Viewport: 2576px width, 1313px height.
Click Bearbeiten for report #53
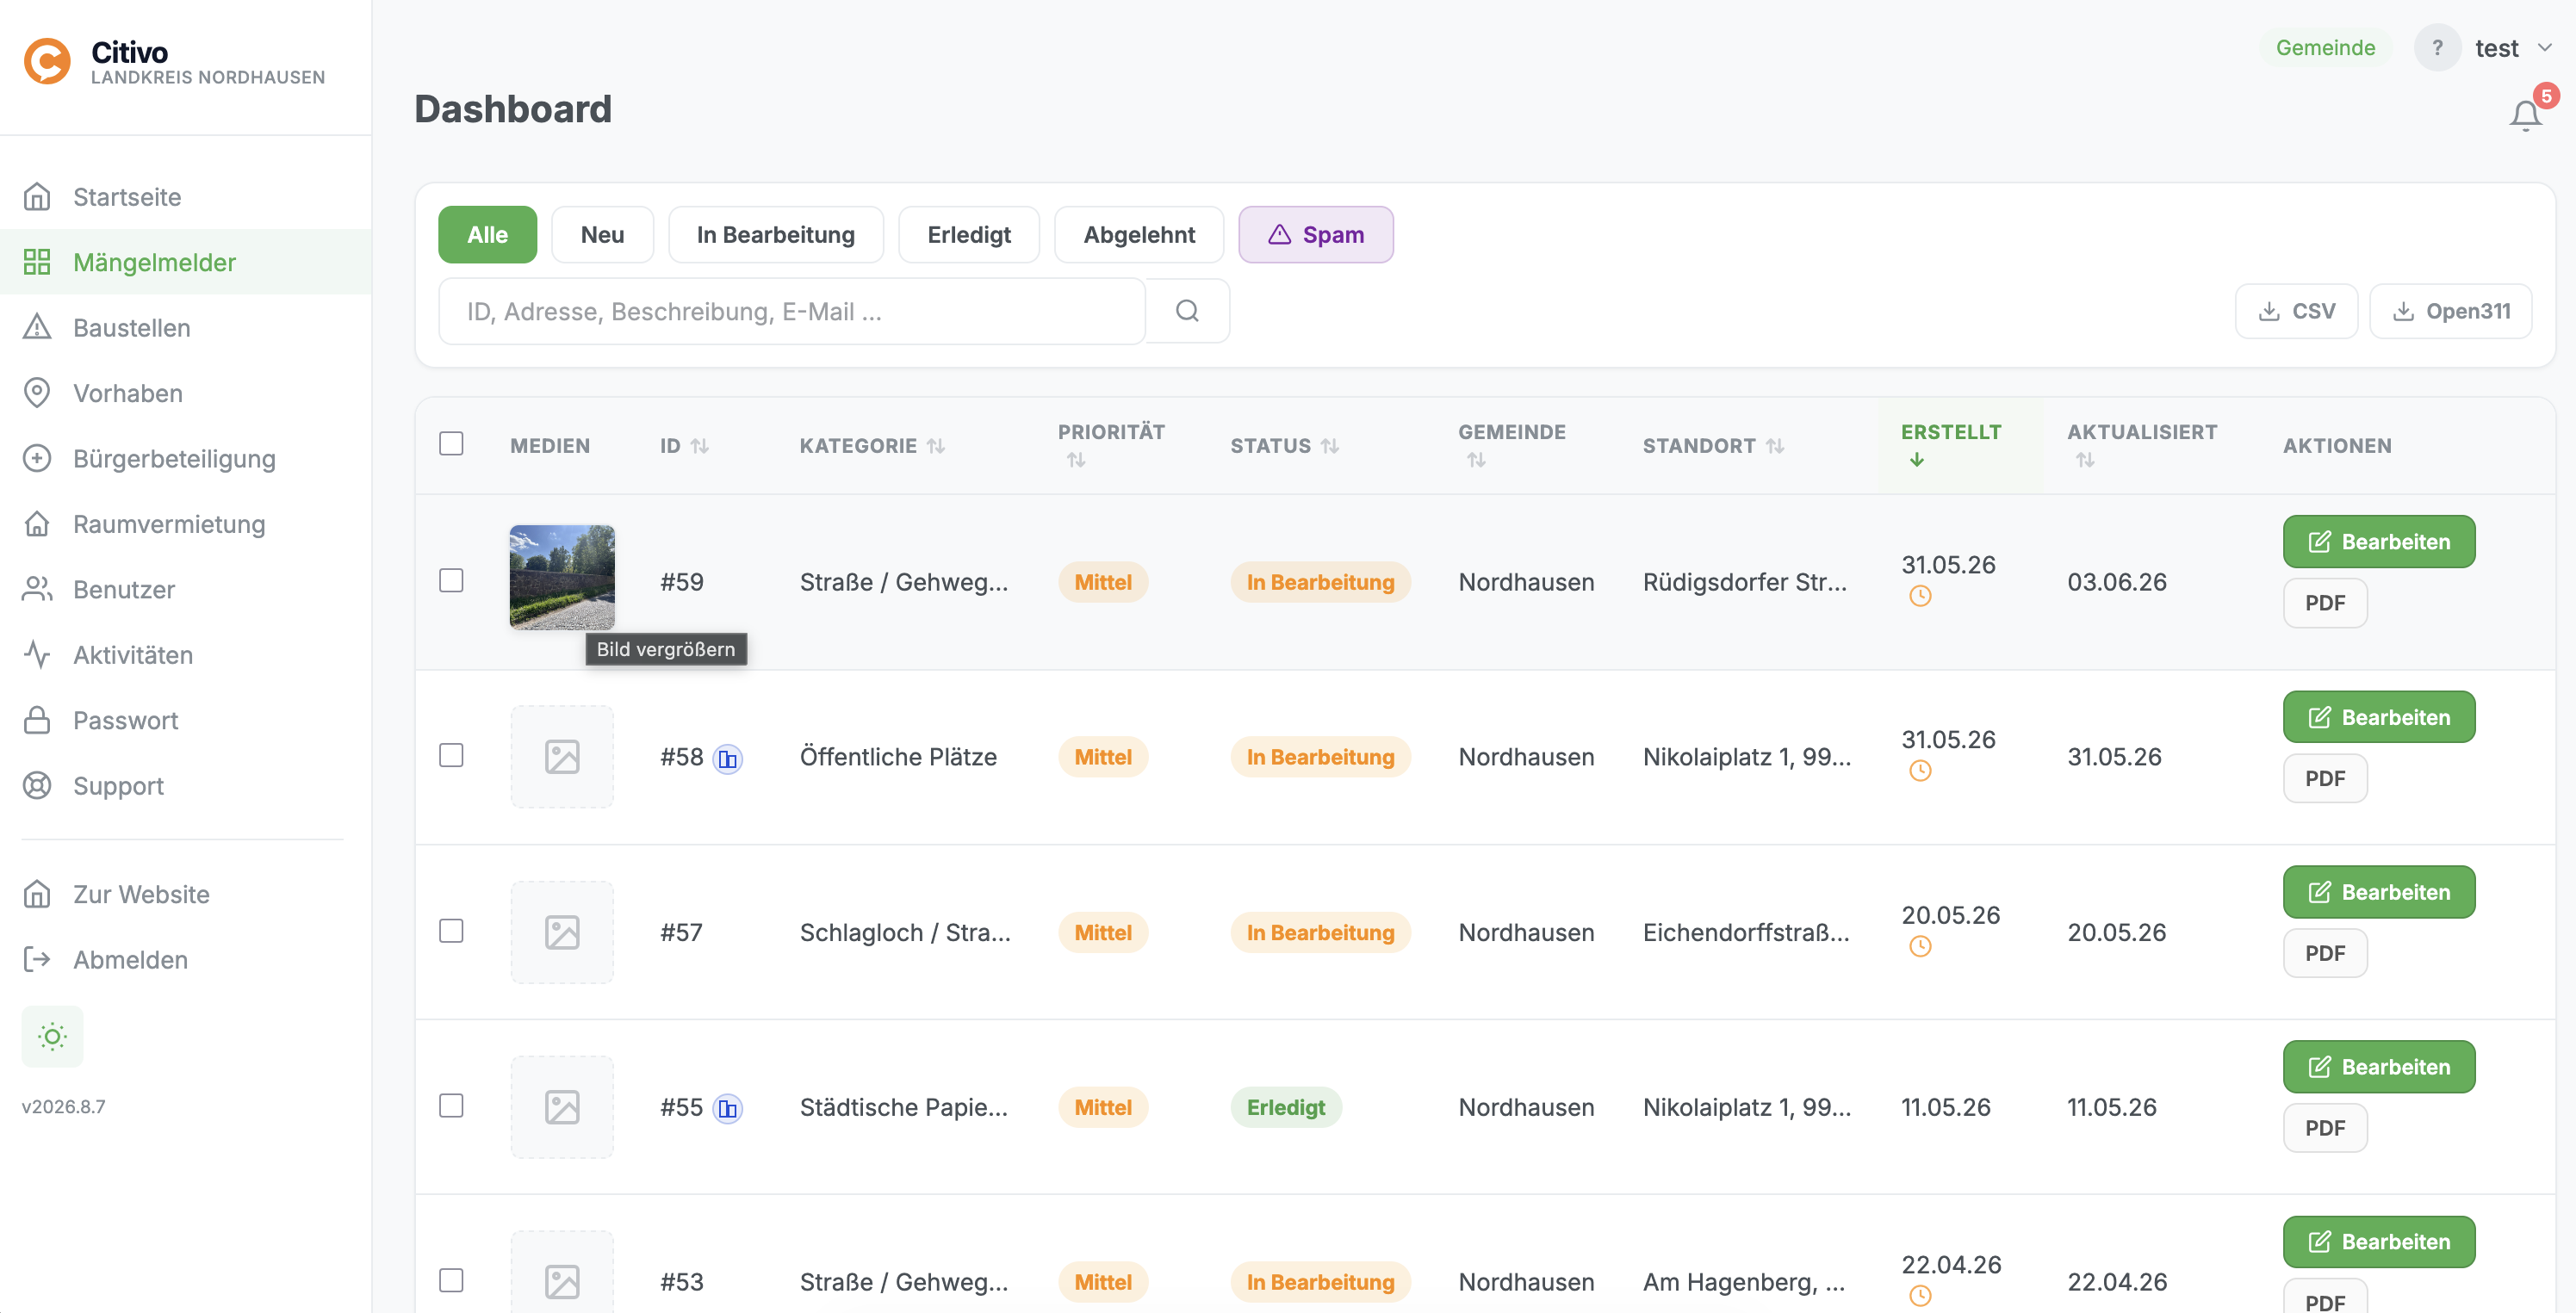point(2379,1242)
